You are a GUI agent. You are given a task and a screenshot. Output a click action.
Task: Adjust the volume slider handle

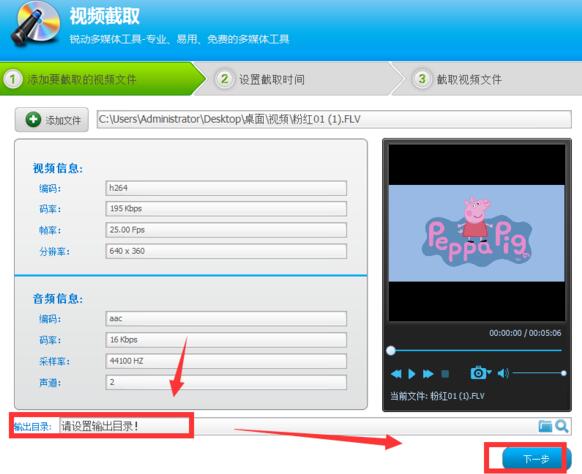pos(563,373)
